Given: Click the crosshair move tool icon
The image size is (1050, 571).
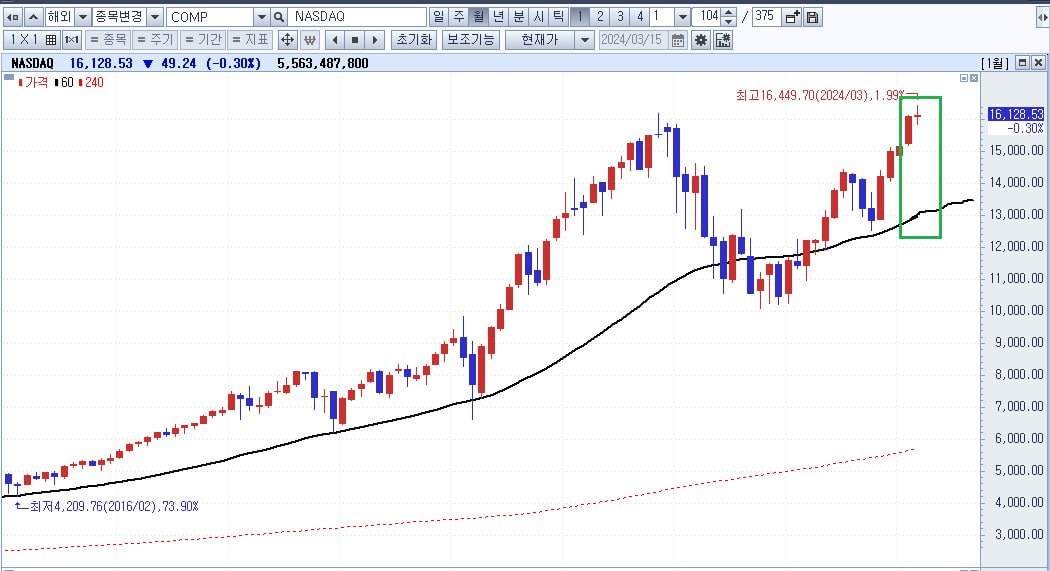Looking at the screenshot, I should click(287, 40).
